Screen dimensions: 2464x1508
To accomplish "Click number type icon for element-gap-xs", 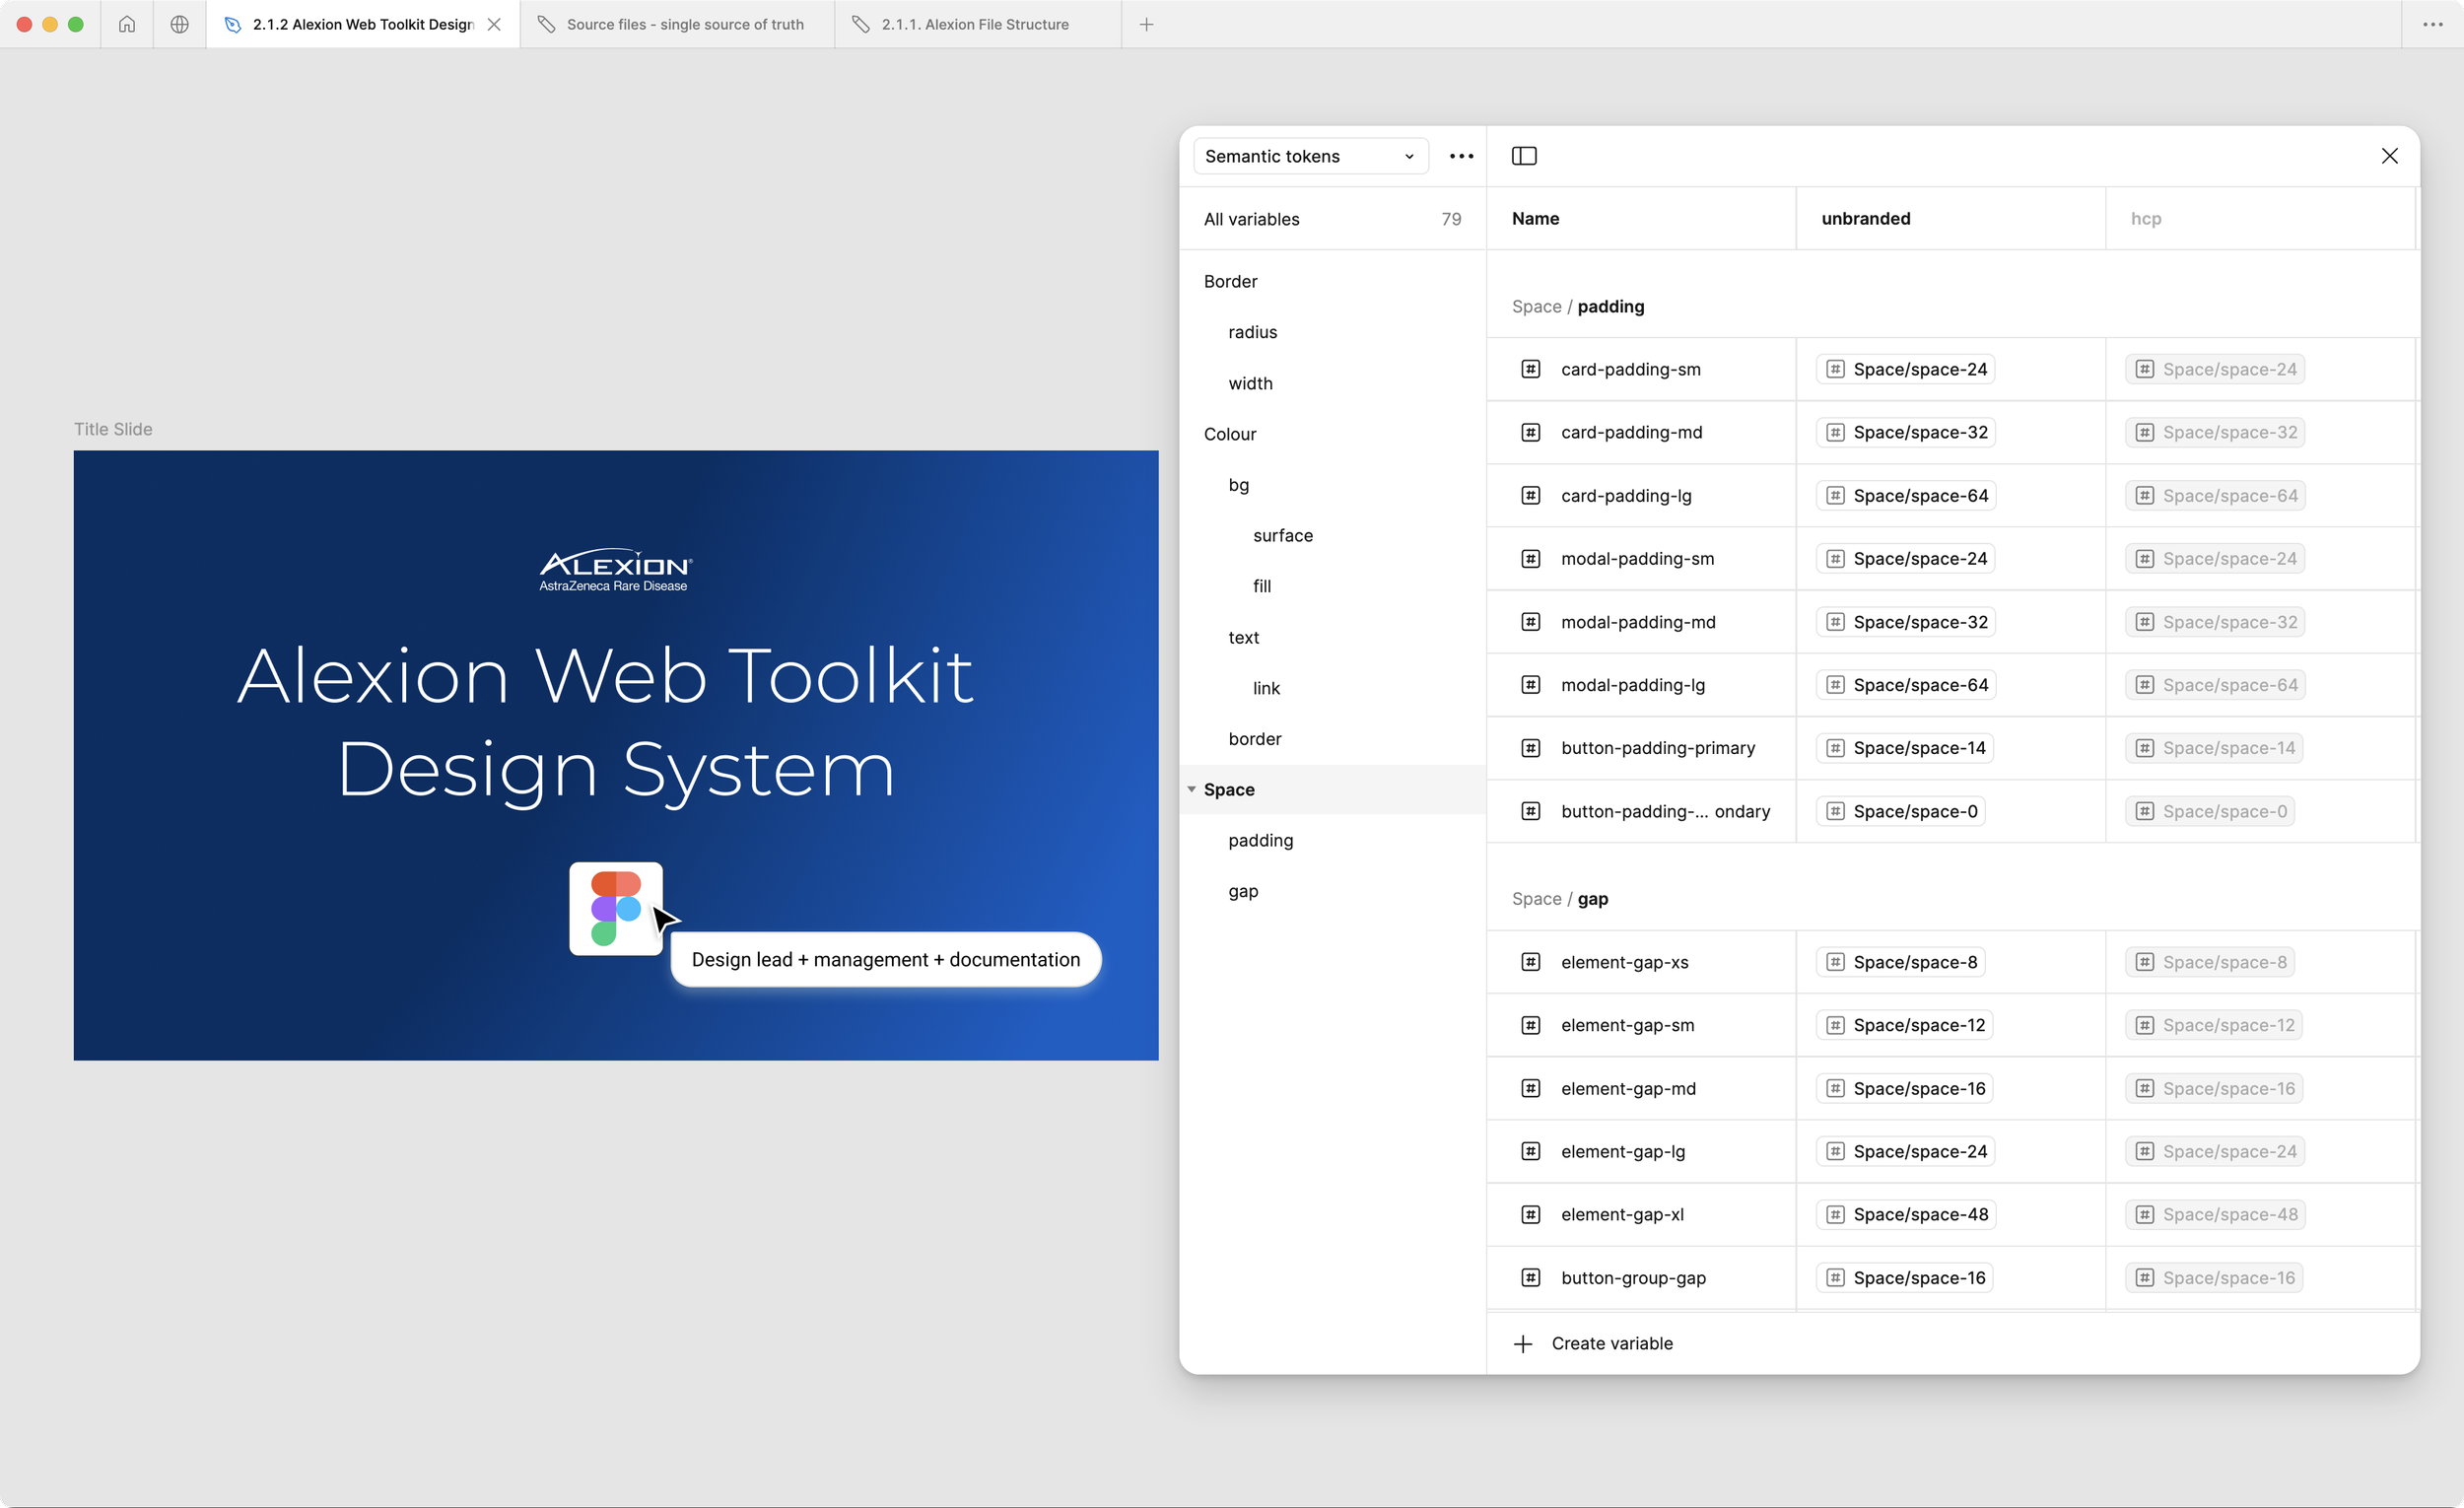I will (x=1530, y=962).
